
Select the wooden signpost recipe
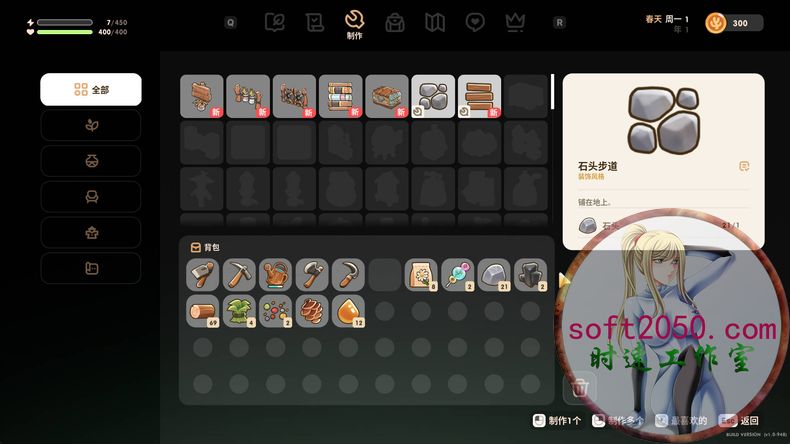pos(202,96)
